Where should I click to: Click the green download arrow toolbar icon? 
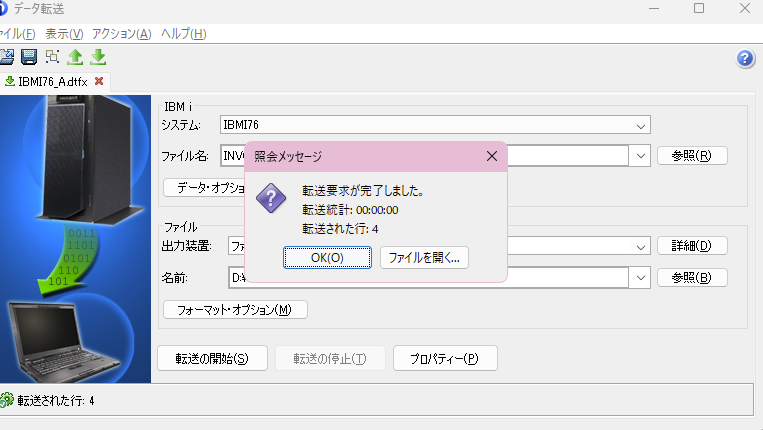coord(98,57)
